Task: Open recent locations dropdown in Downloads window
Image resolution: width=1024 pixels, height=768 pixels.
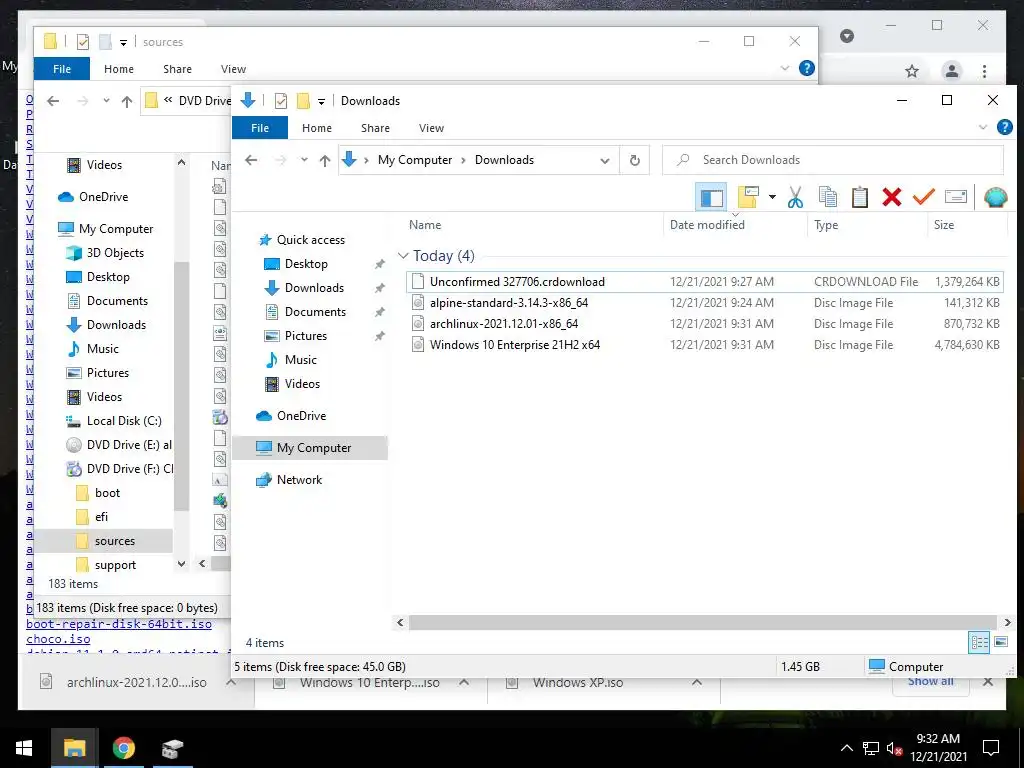Action: [x=304, y=160]
